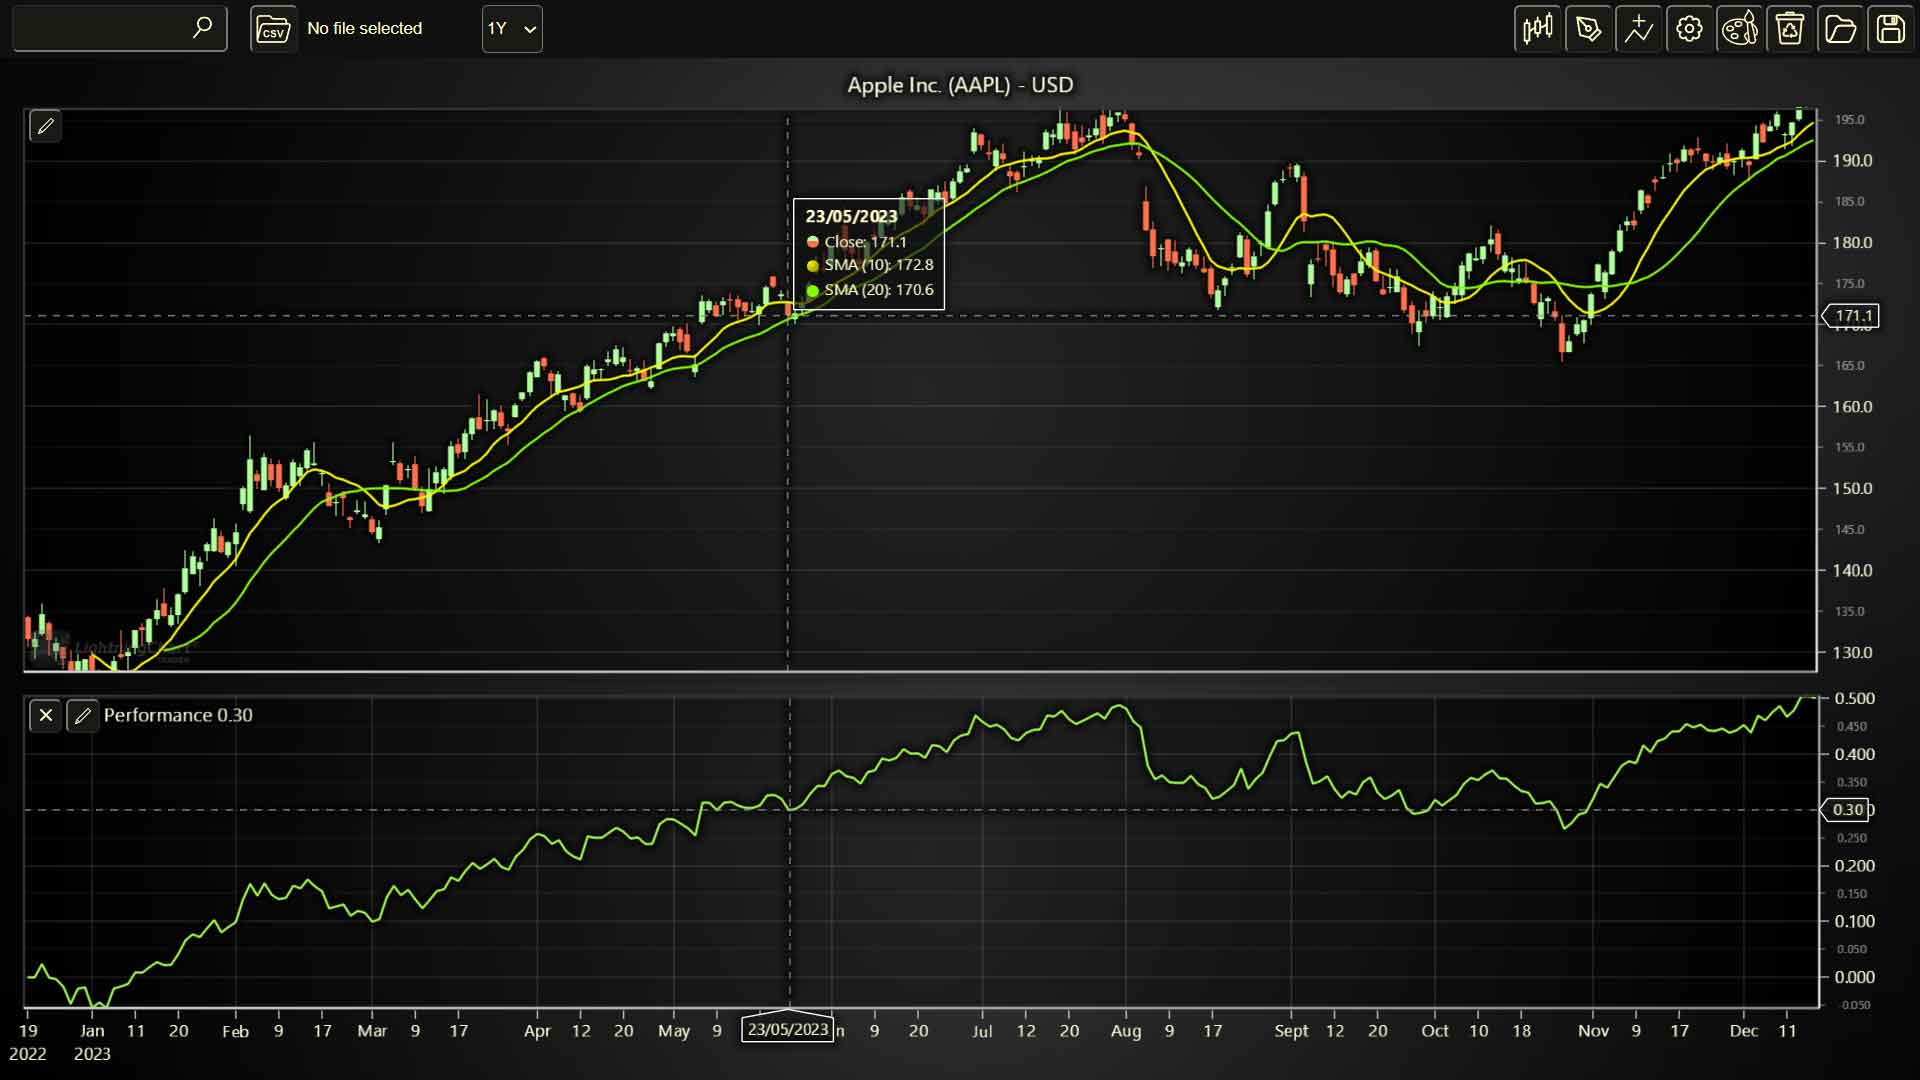
Task: Click the 2023 year label
Action: pyautogui.click(x=92, y=1054)
